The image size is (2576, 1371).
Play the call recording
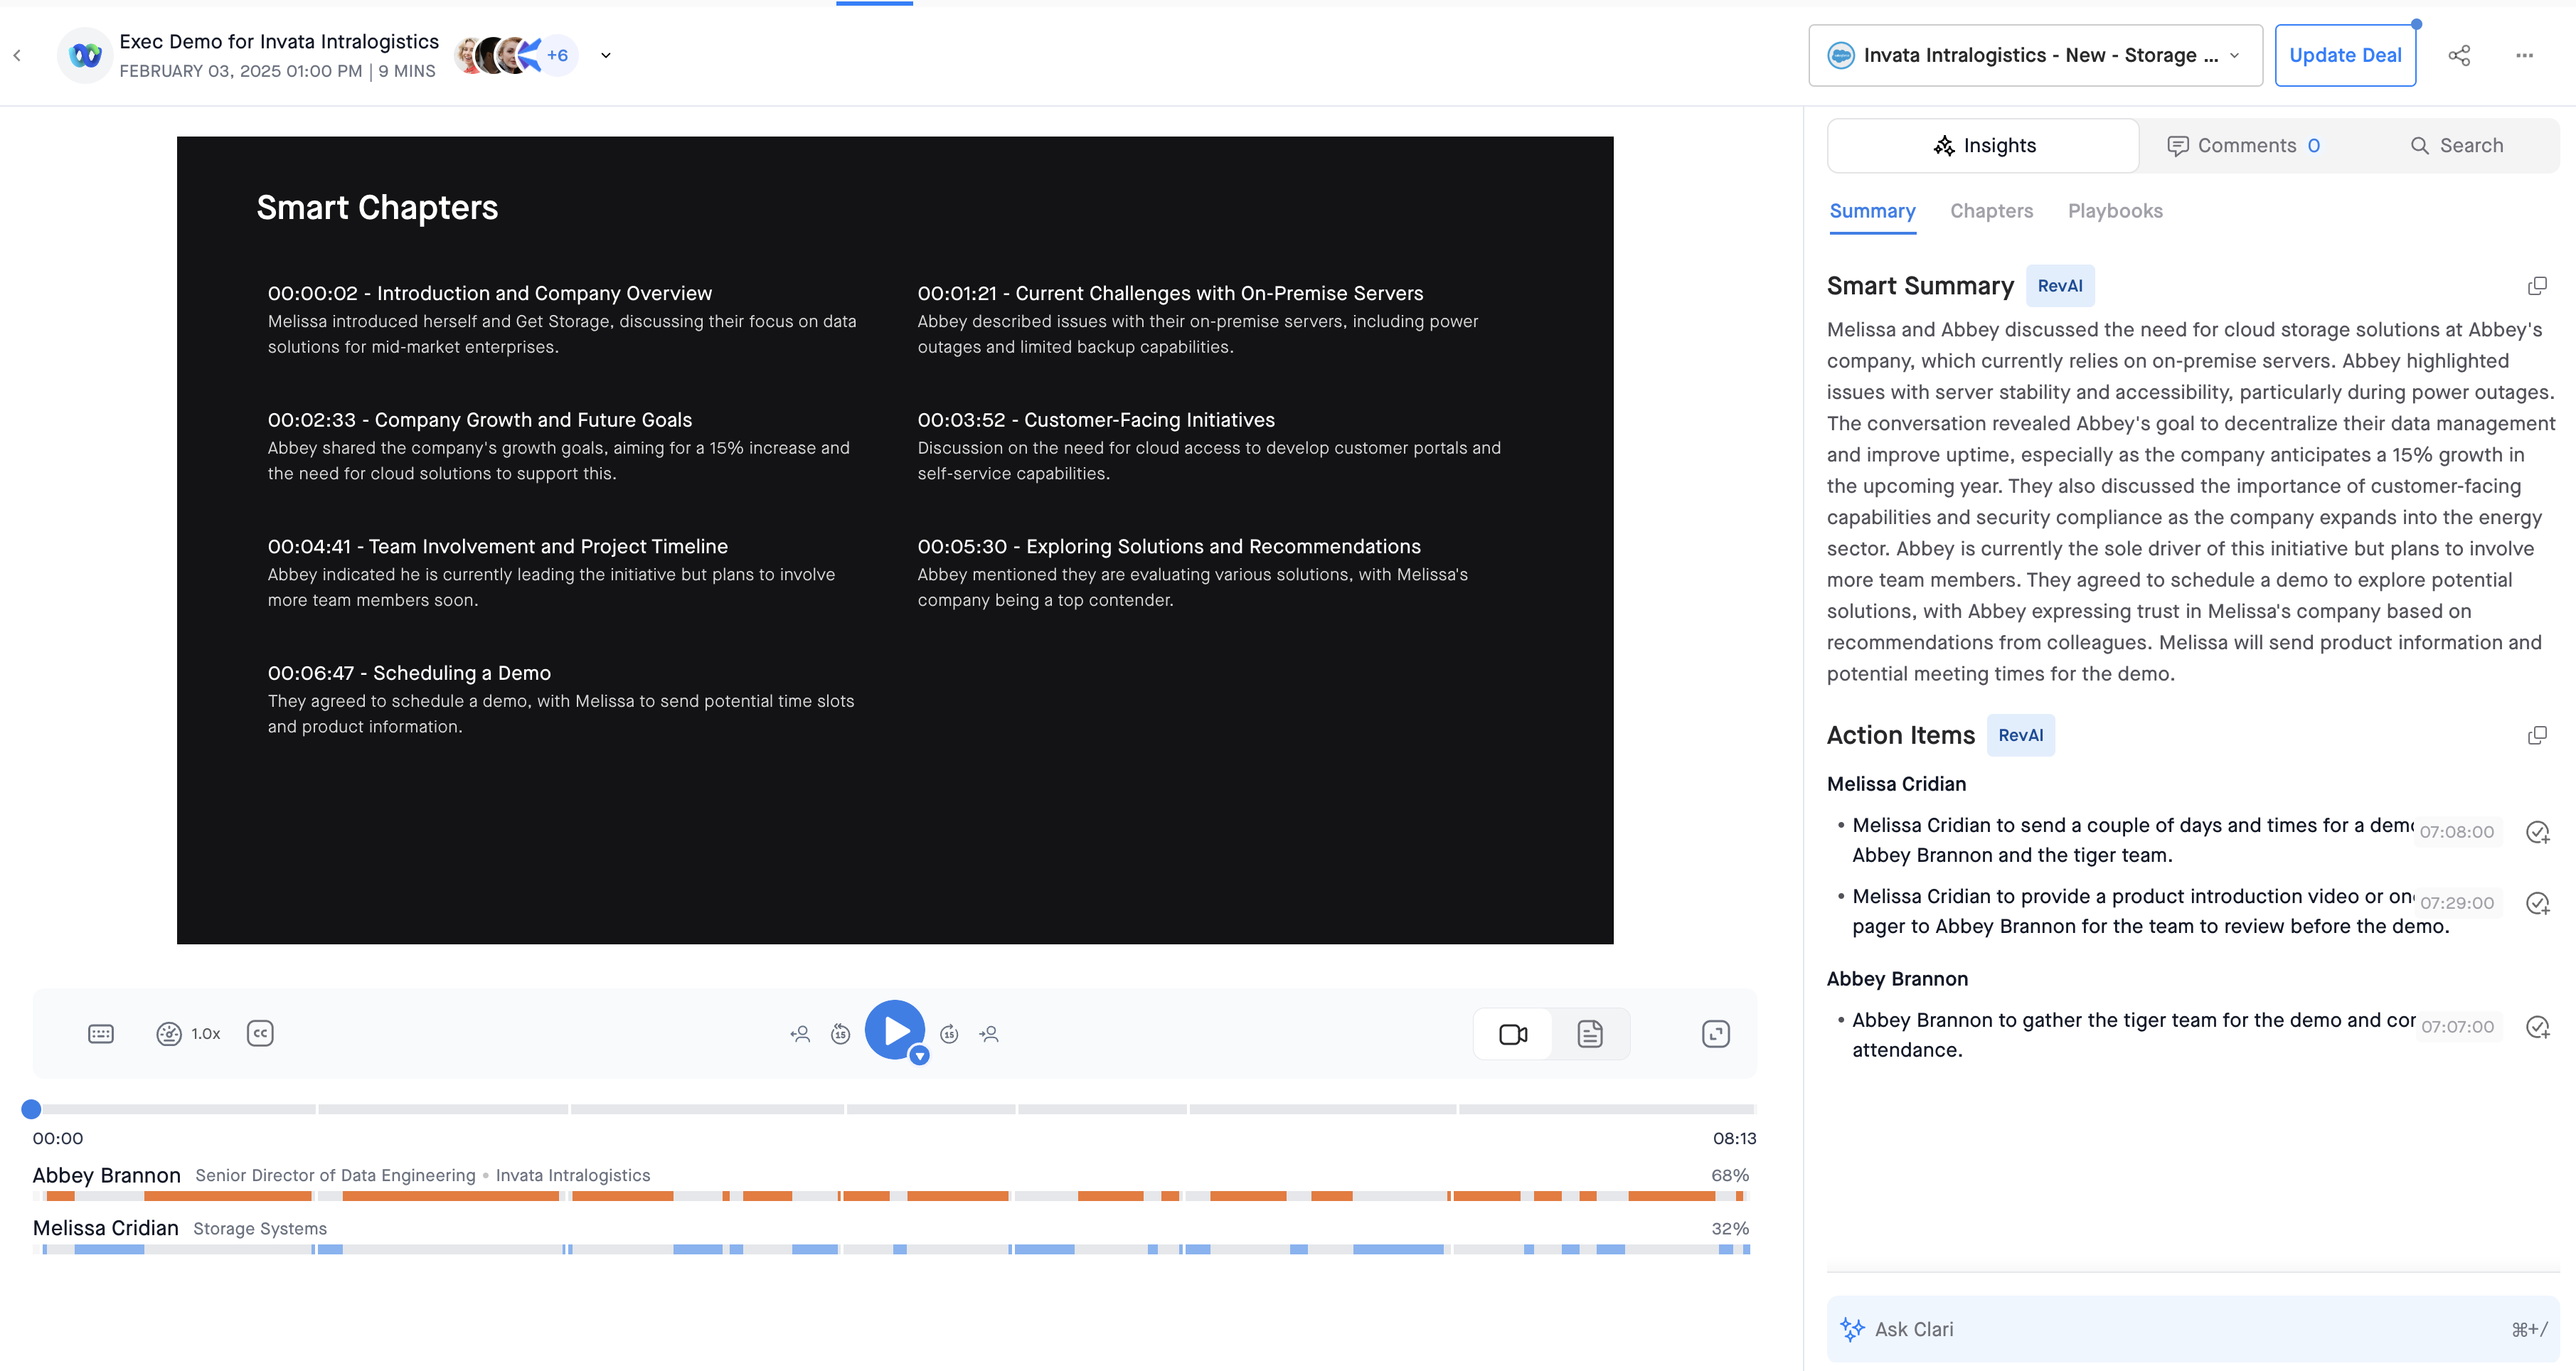894,1030
